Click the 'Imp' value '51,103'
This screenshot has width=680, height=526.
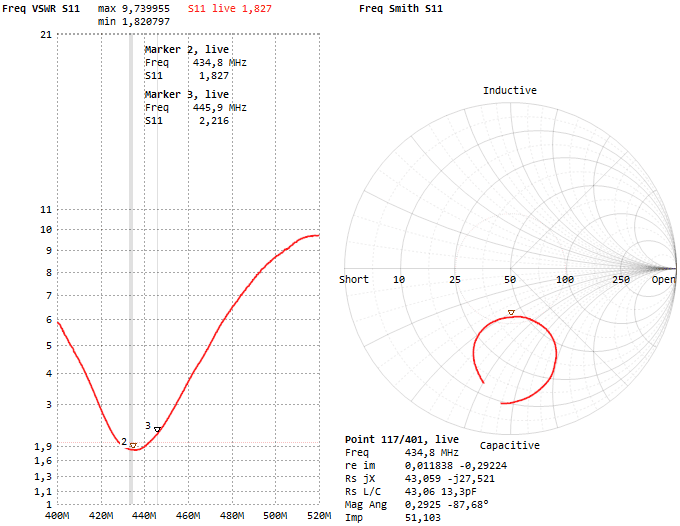tap(423, 517)
